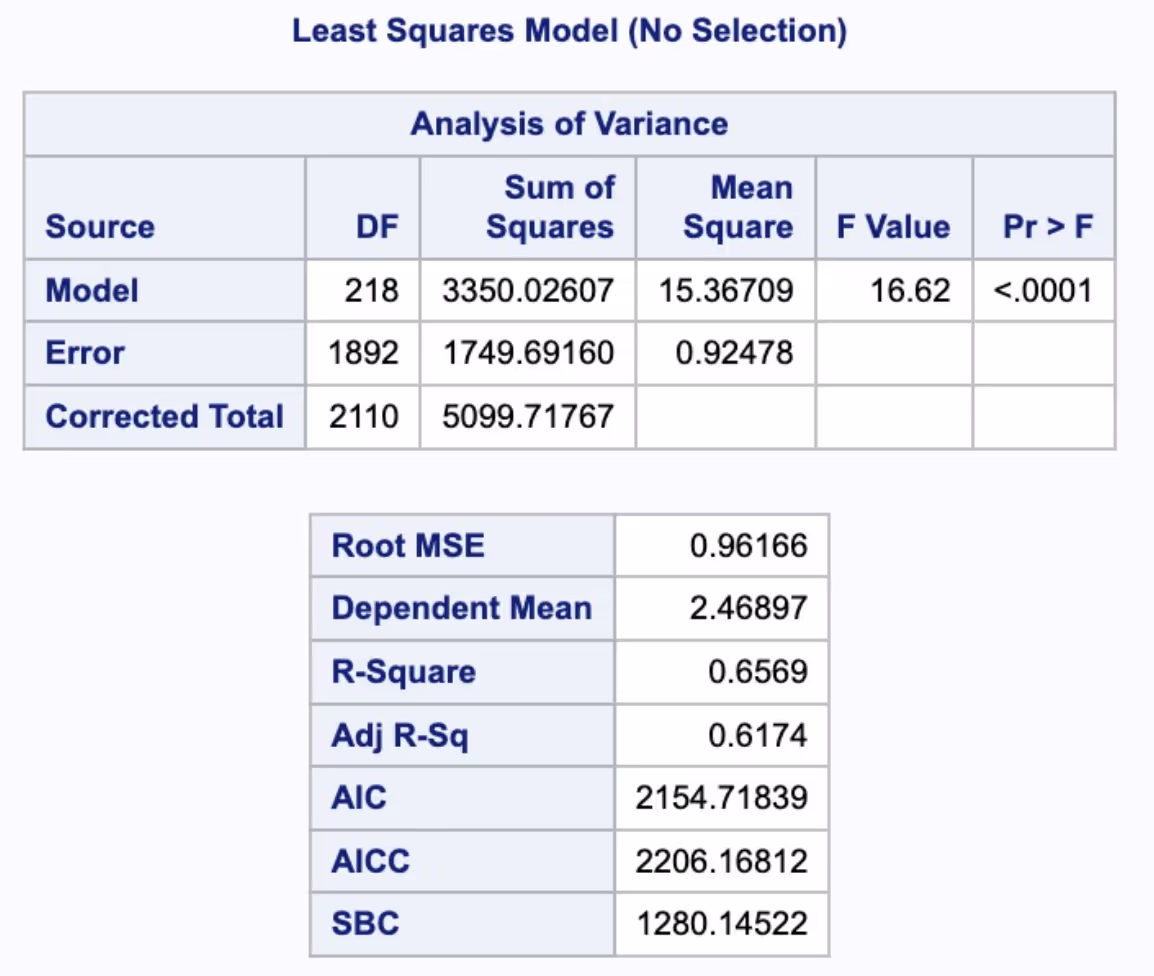Click the AICC value 2206.16812
Image resolution: width=1154 pixels, height=976 pixels.
(722, 860)
